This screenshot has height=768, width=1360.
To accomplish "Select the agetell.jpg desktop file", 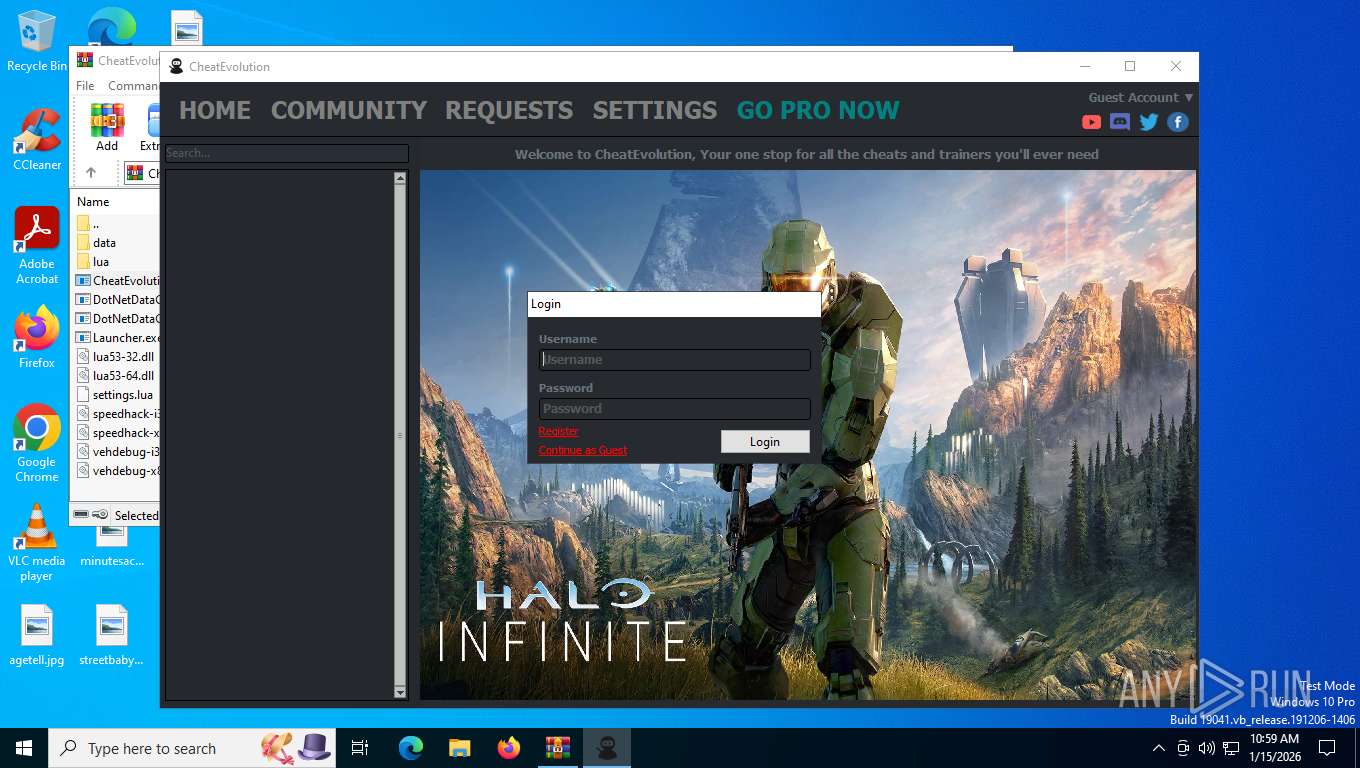I will pyautogui.click(x=37, y=636).
